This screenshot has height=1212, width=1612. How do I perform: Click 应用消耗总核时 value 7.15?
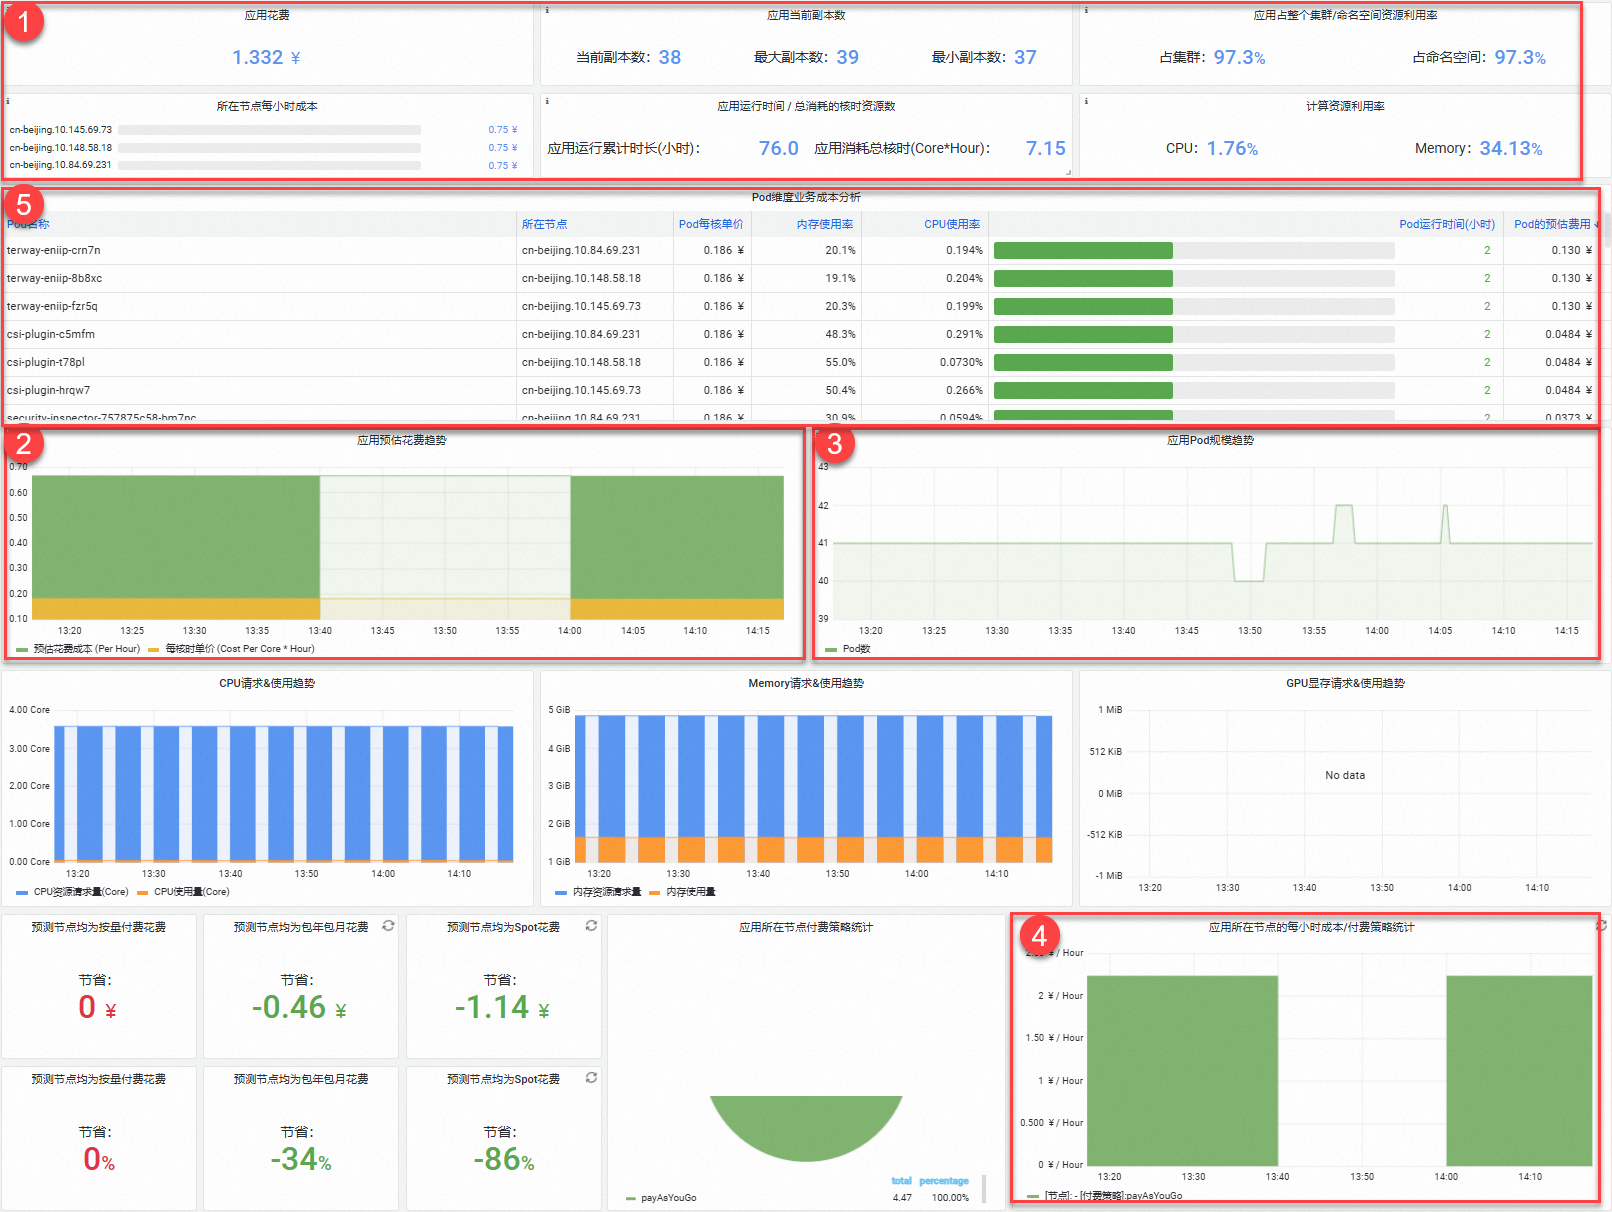pyautogui.click(x=1046, y=149)
